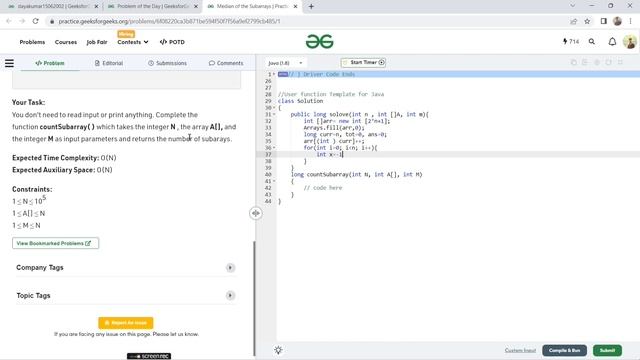Expand the Contests menu
640x360 pixels.
(133, 42)
